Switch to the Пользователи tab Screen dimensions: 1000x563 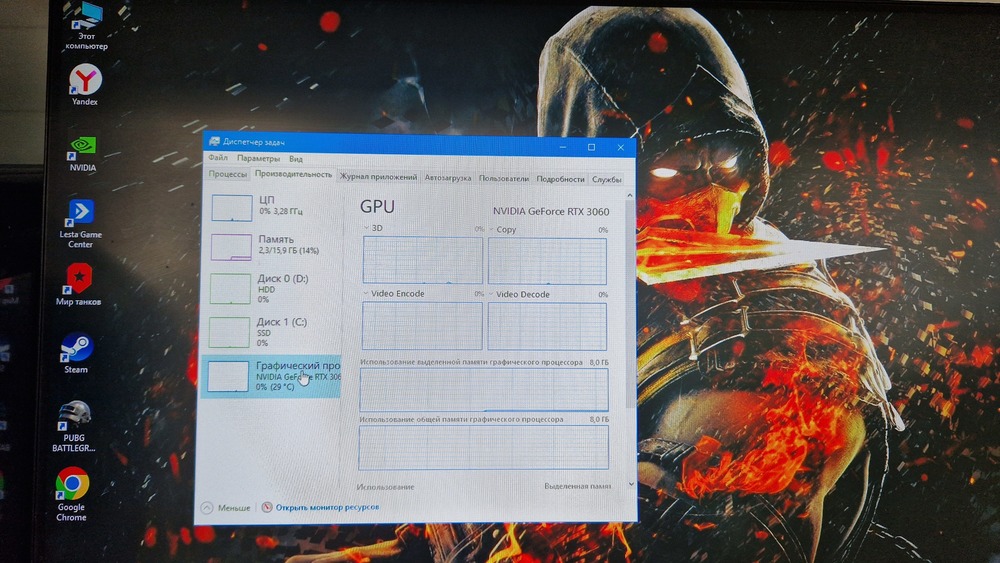click(504, 179)
